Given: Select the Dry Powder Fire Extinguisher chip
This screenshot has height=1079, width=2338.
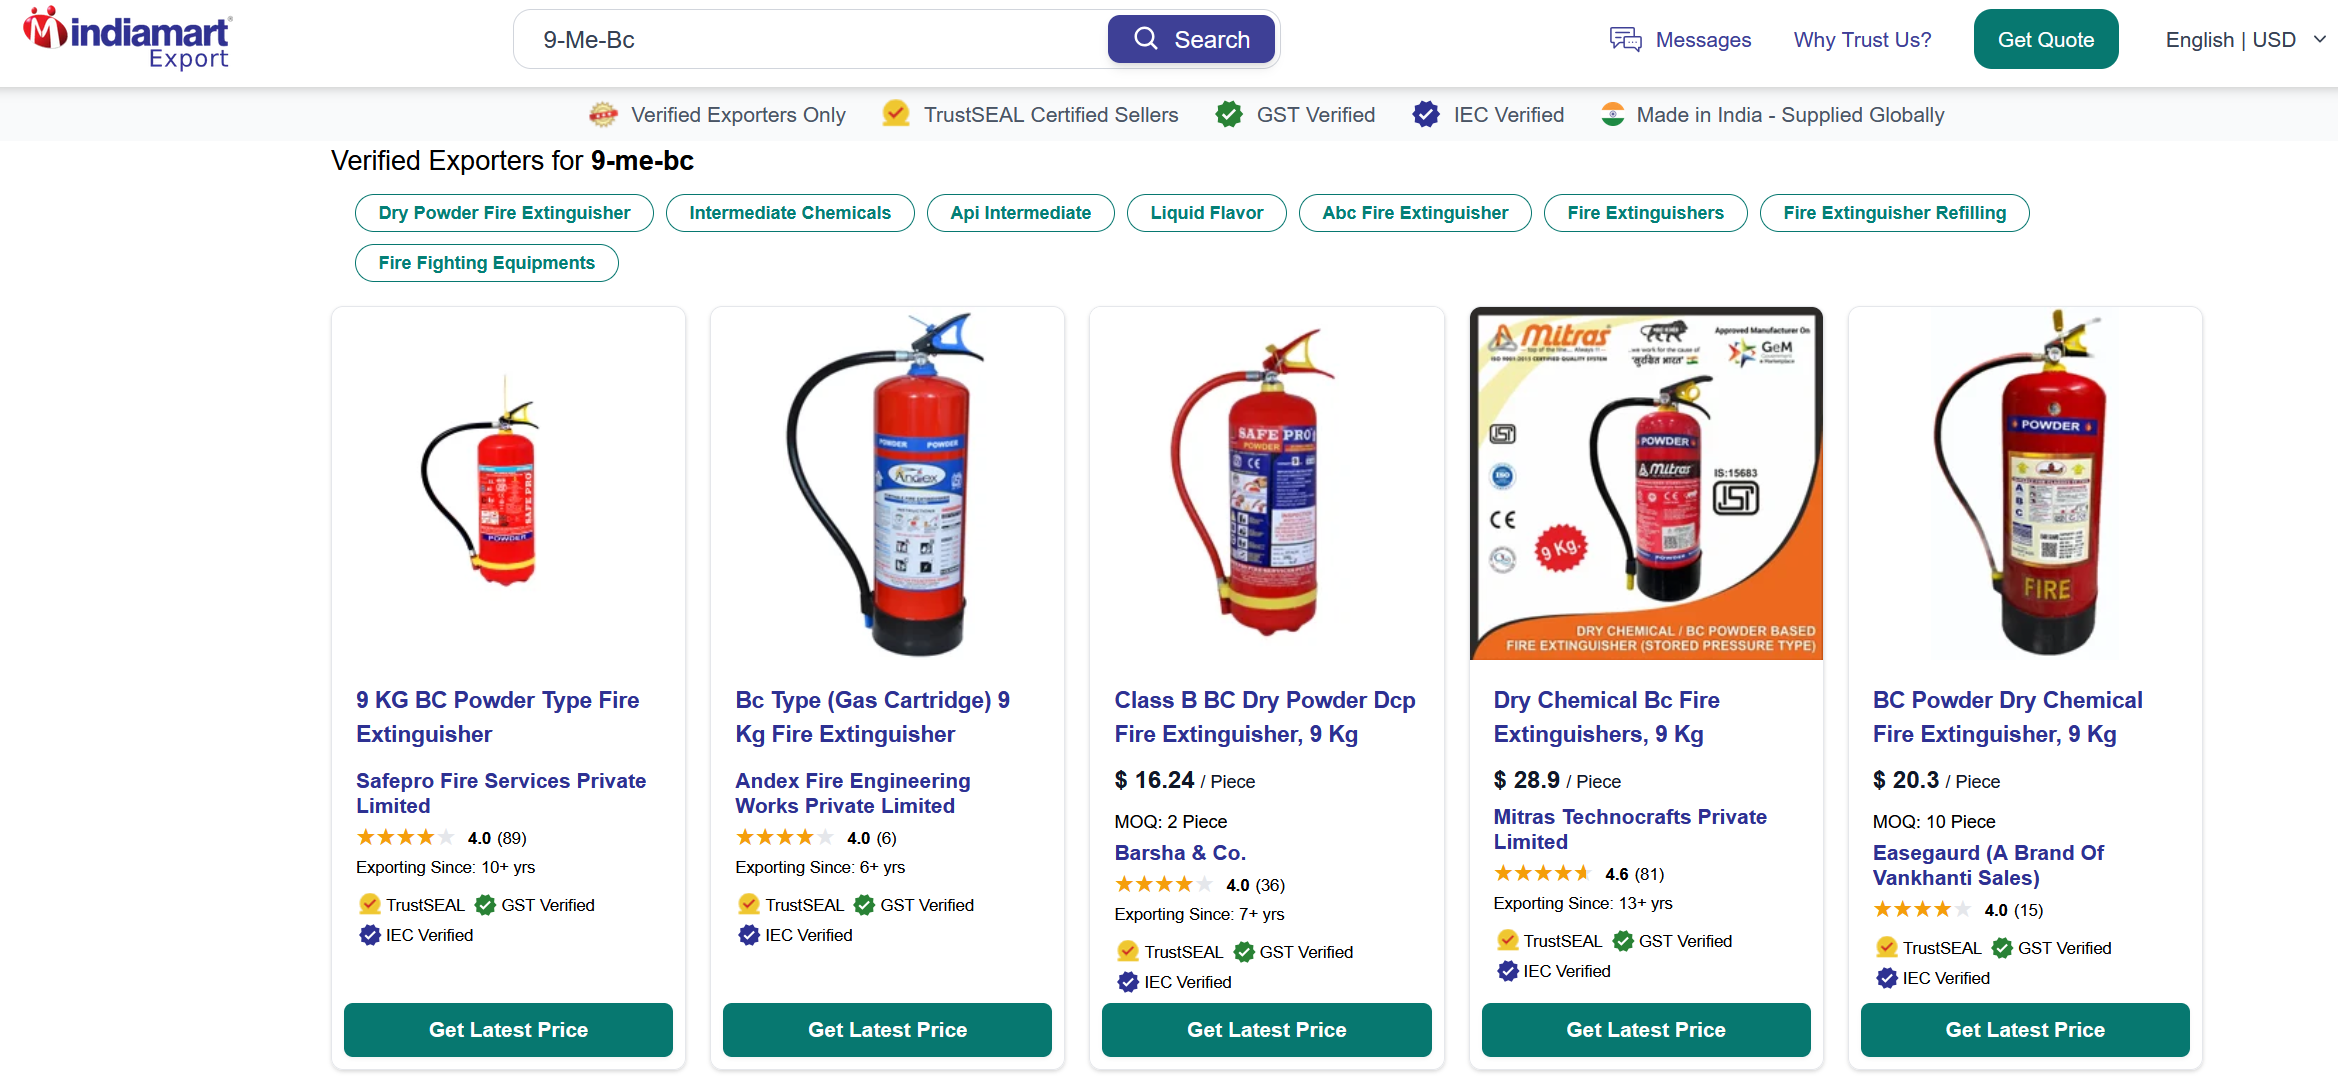Looking at the screenshot, I should pos(504,213).
